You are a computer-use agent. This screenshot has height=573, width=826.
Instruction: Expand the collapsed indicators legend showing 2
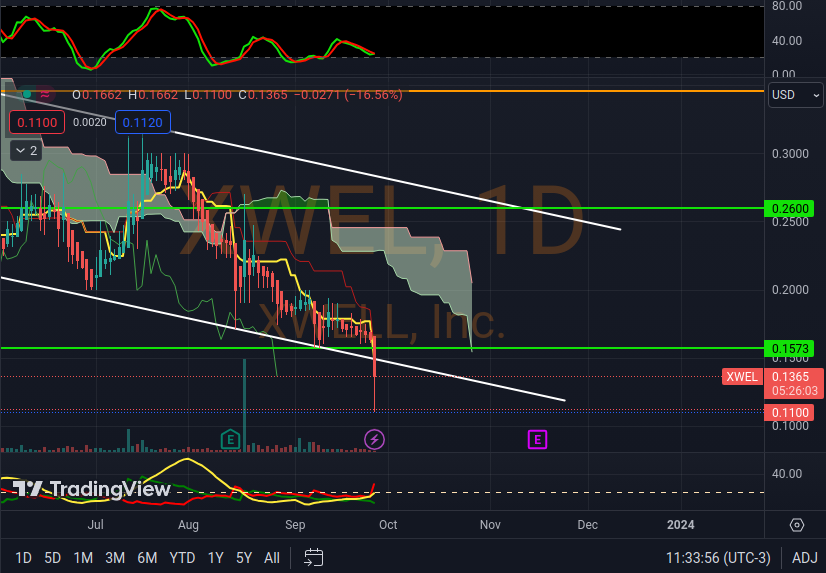coord(26,151)
